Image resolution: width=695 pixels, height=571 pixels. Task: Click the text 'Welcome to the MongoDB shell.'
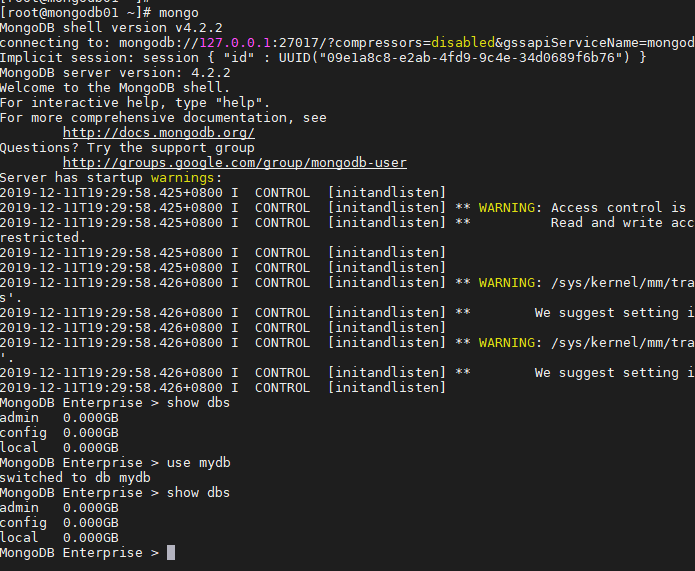coord(115,88)
